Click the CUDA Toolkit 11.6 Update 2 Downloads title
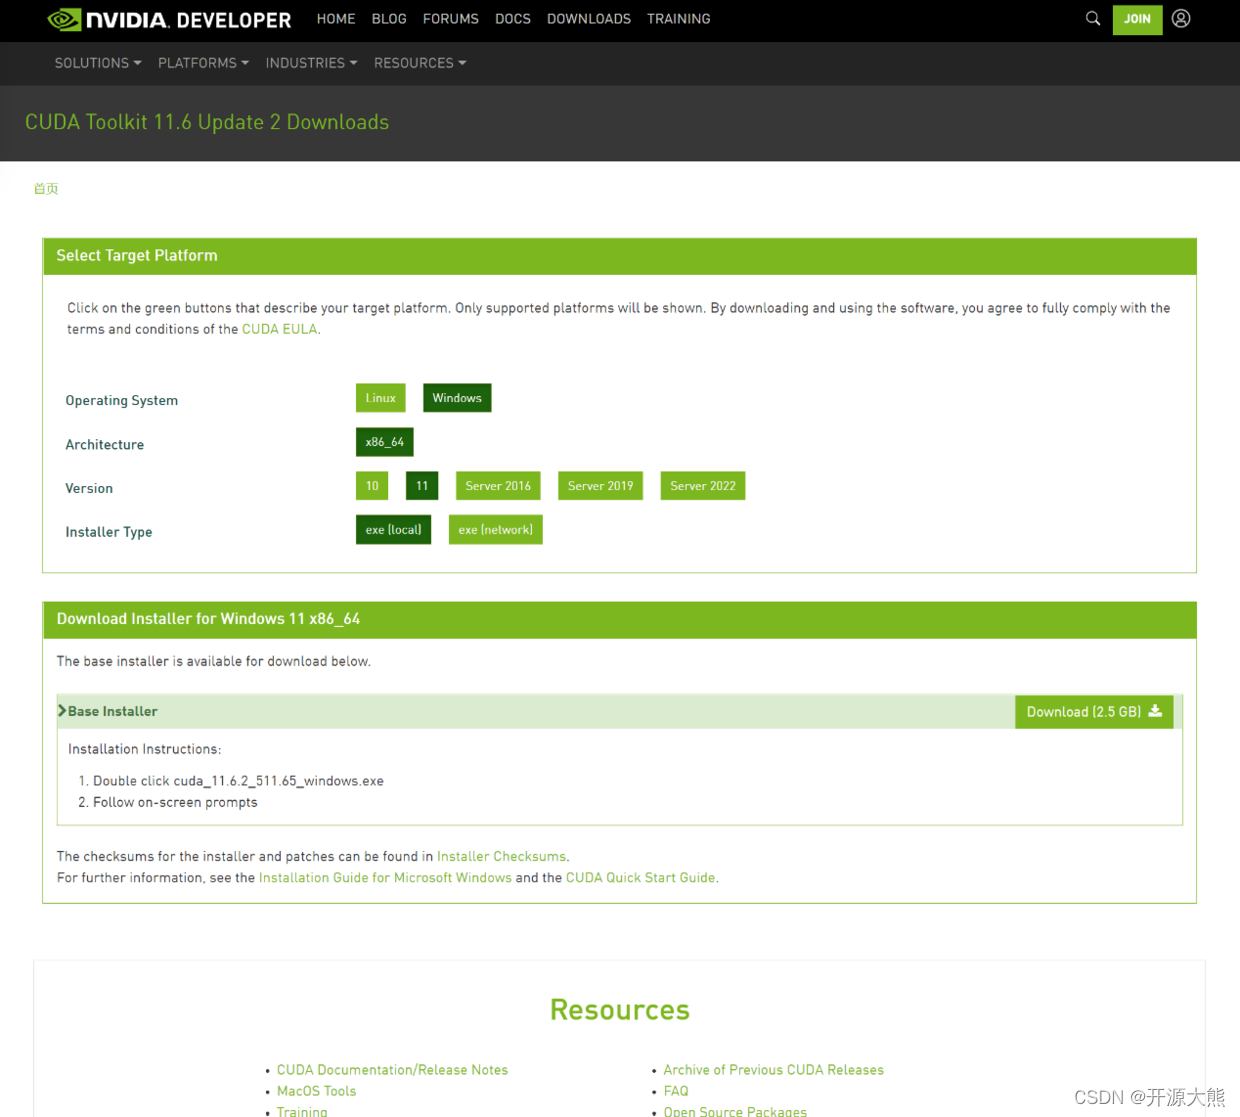 tap(207, 122)
